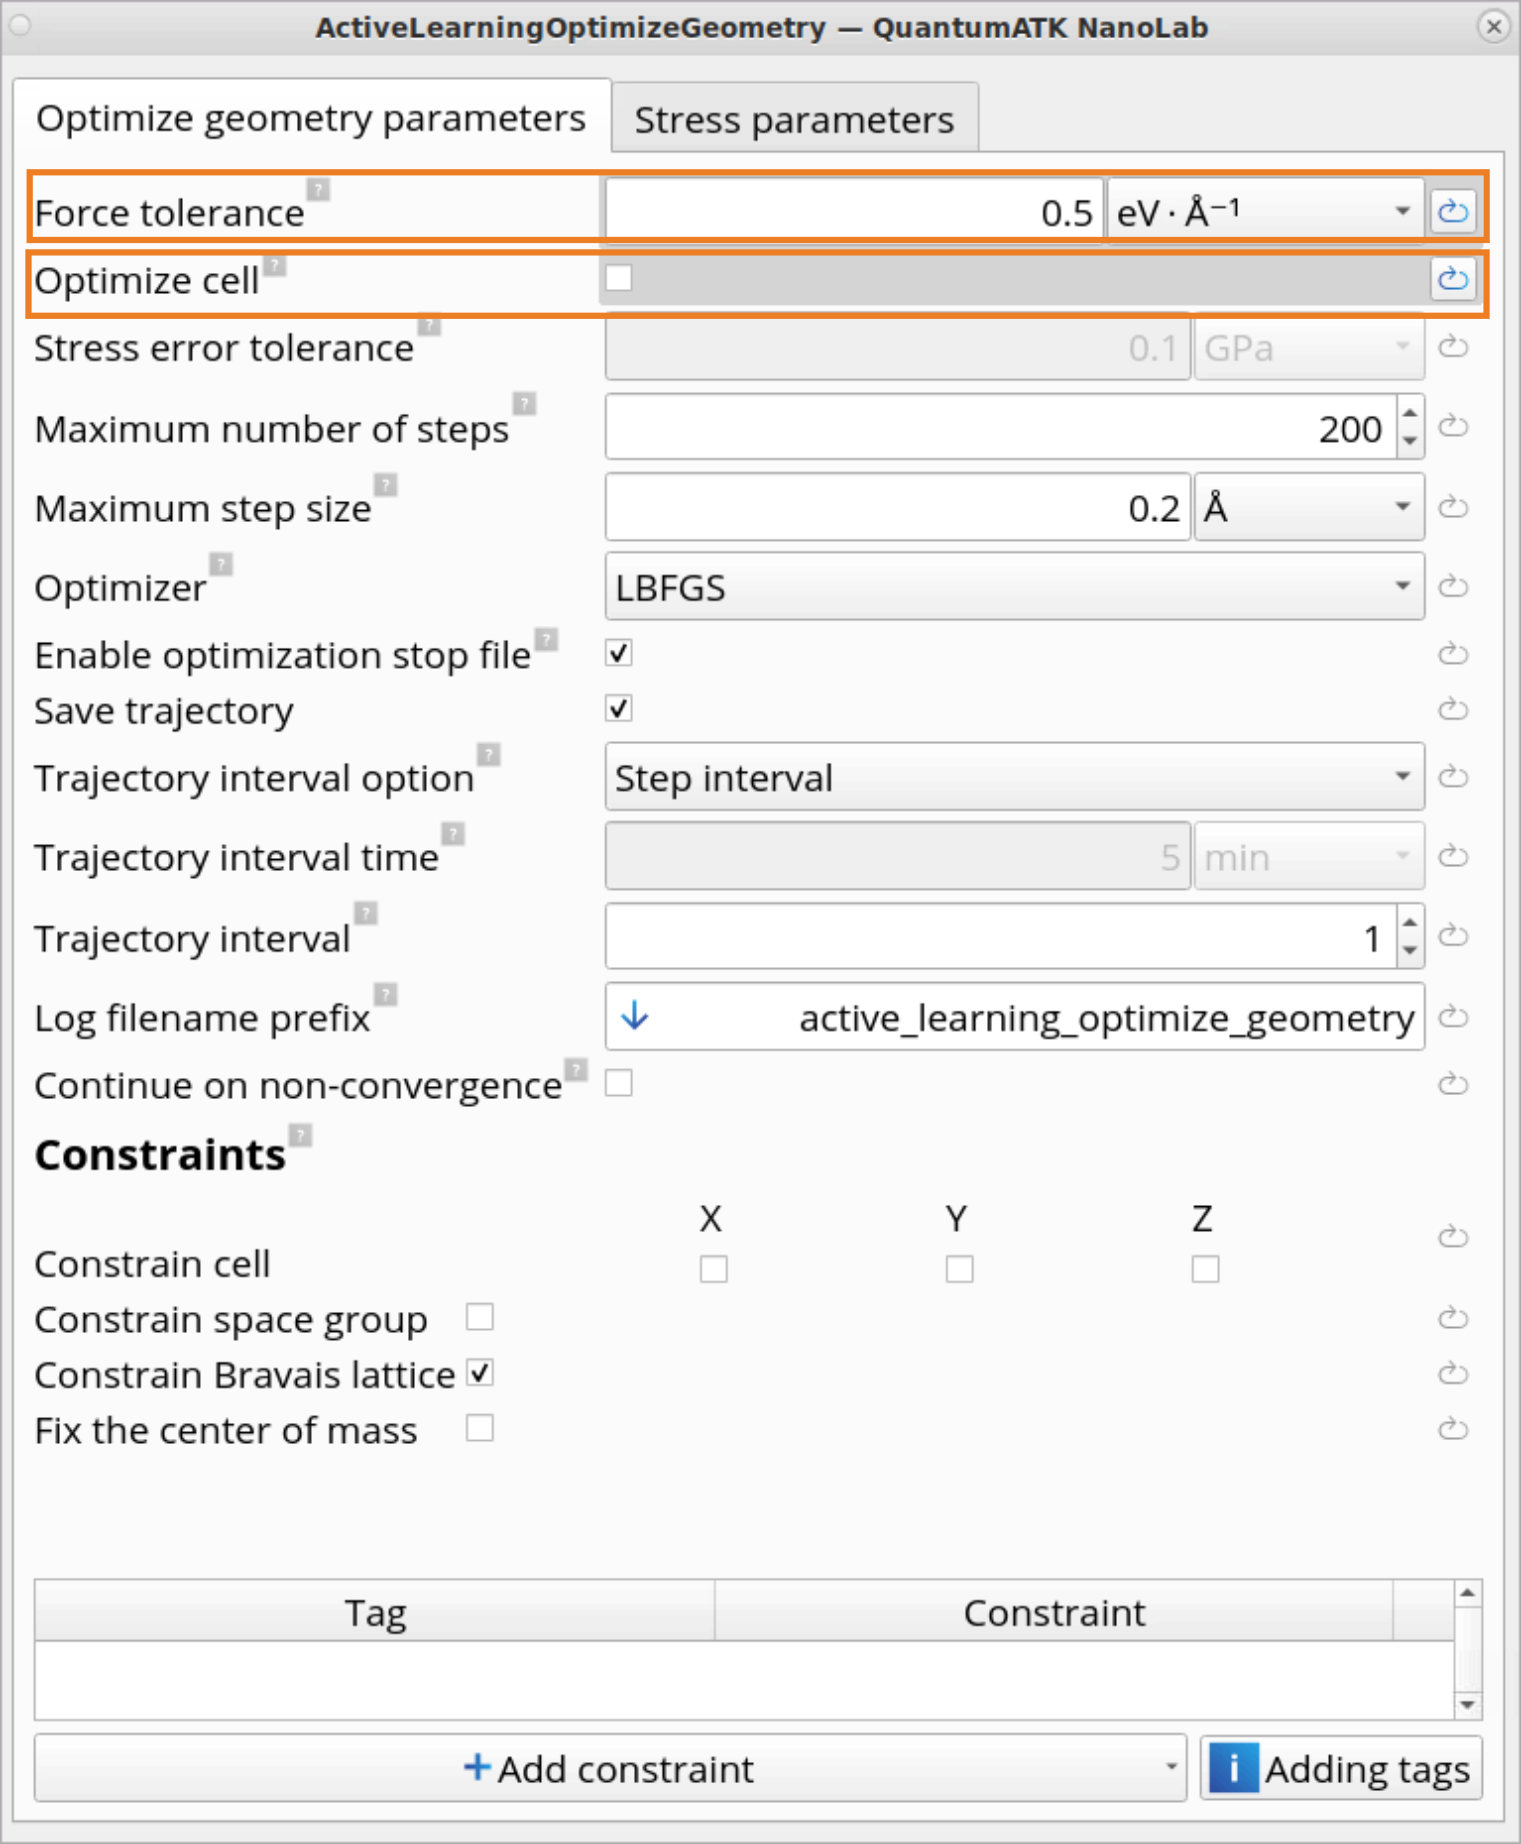This screenshot has height=1844, width=1521.
Task: Reset Optimizer selection to default
Action: pyautogui.click(x=1453, y=586)
